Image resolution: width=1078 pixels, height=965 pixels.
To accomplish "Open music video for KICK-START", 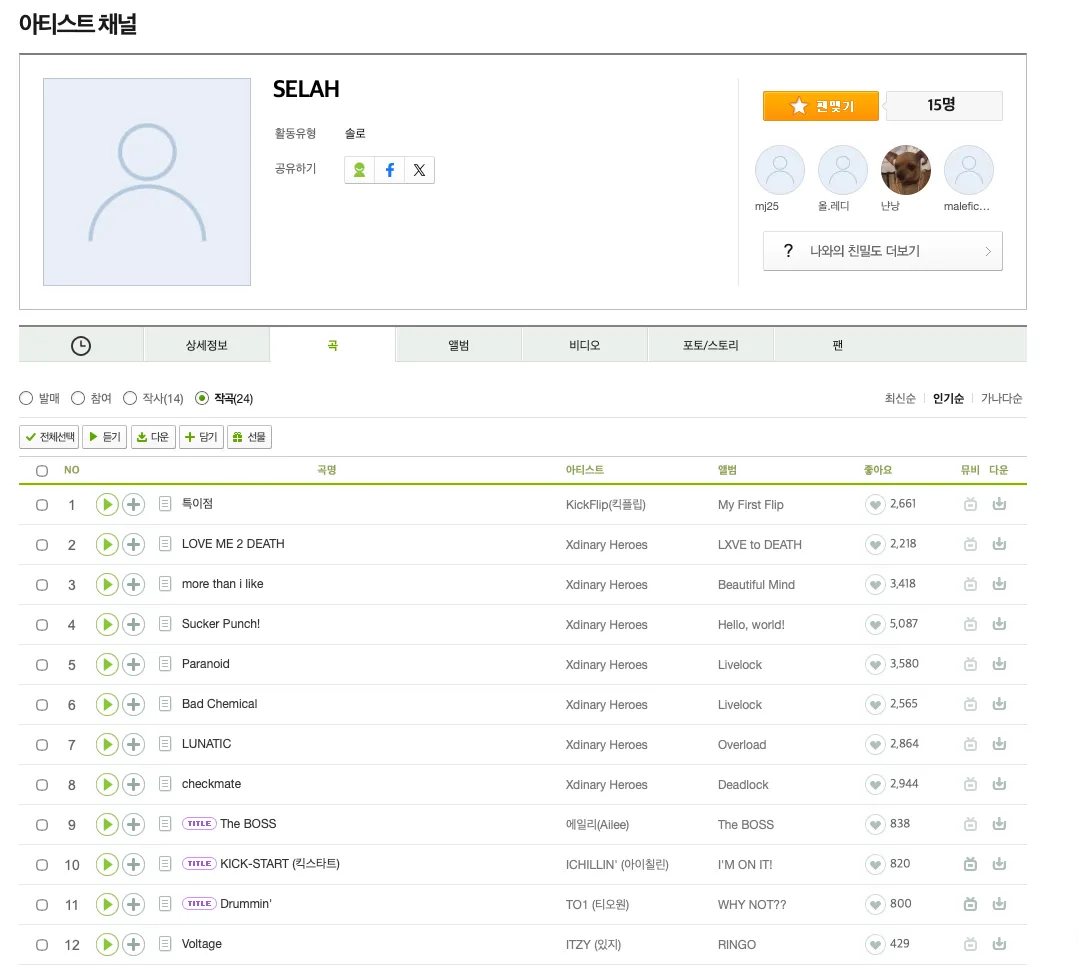I will click(x=970, y=864).
